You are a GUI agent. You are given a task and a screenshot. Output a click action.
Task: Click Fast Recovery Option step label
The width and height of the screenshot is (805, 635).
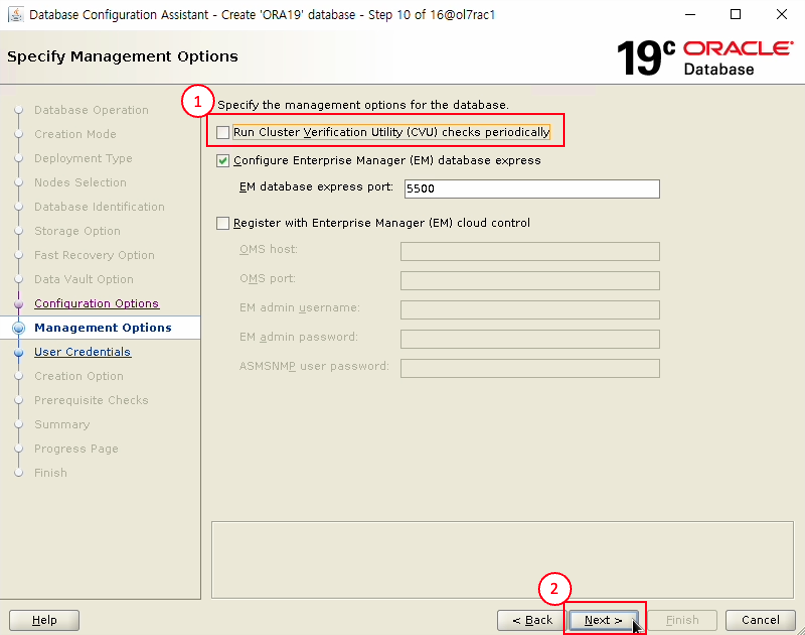(94, 255)
